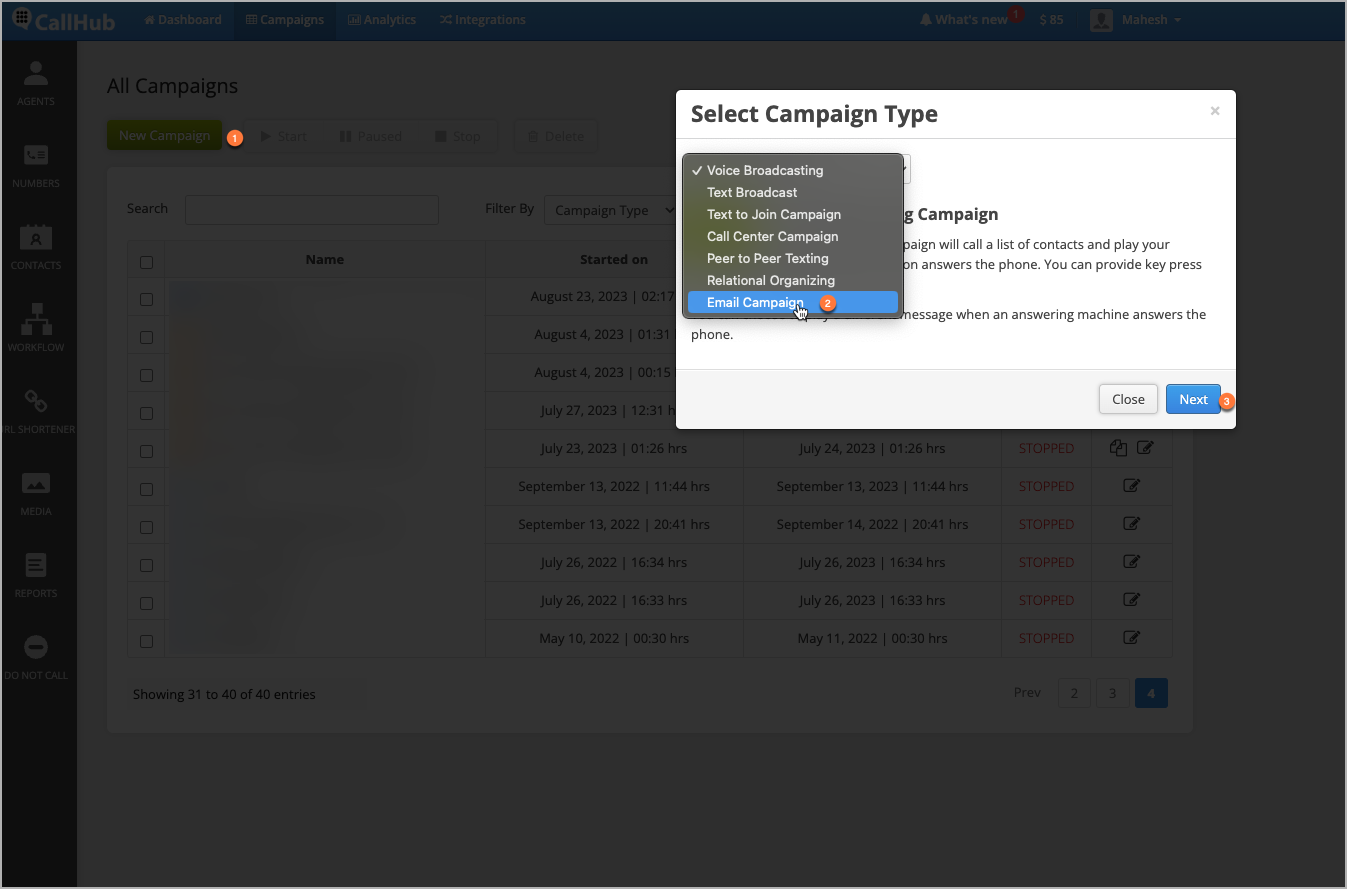Open the Reports sidebar section

click(x=36, y=575)
